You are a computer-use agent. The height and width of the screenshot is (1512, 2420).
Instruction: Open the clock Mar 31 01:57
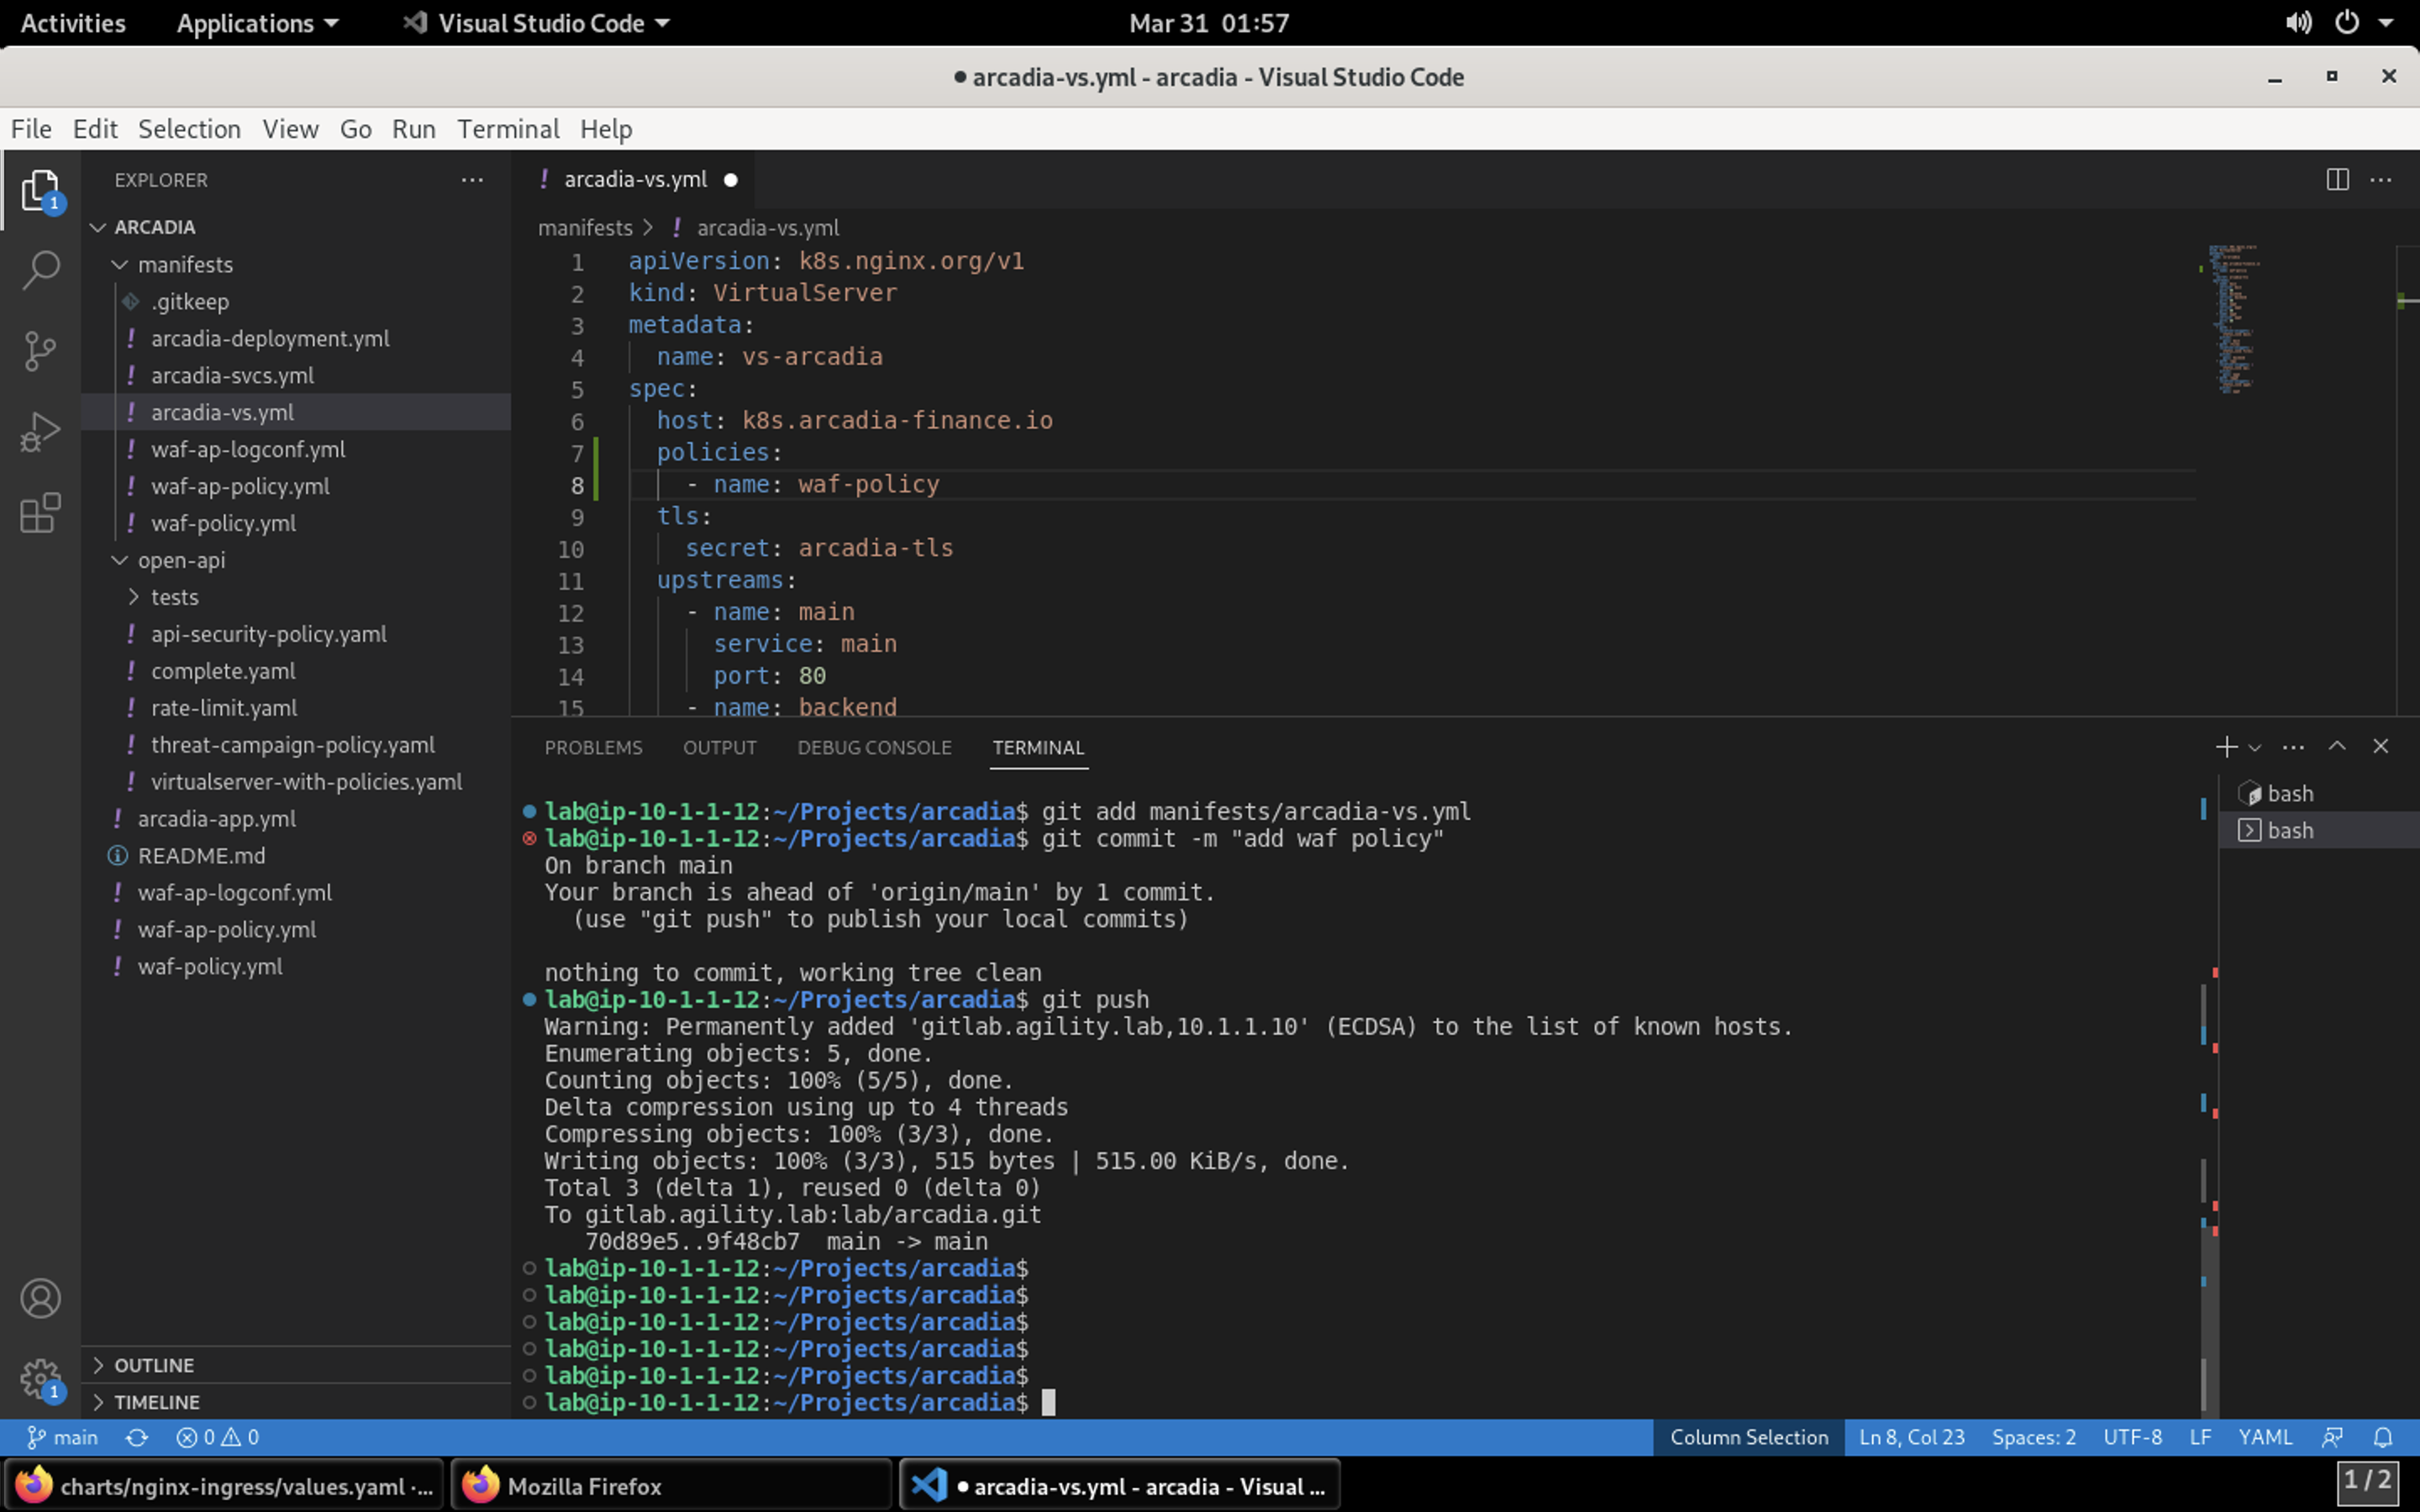(1209, 23)
